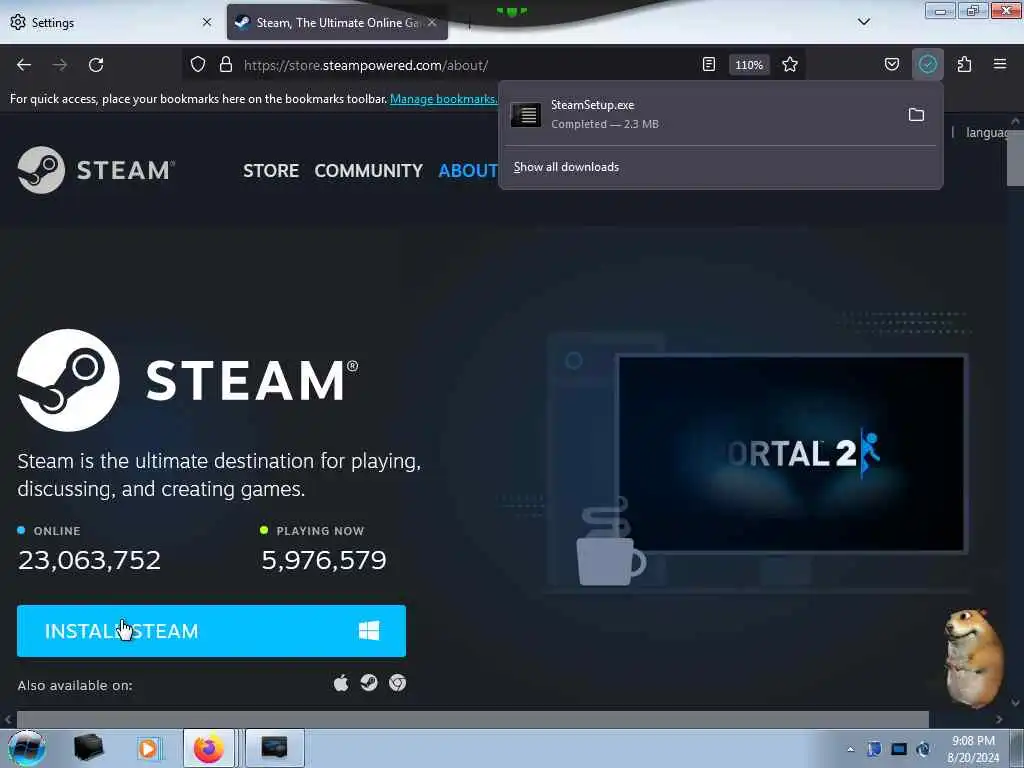1024x768 pixels.
Task: Open the COMMUNITY menu item
Action: tap(368, 170)
